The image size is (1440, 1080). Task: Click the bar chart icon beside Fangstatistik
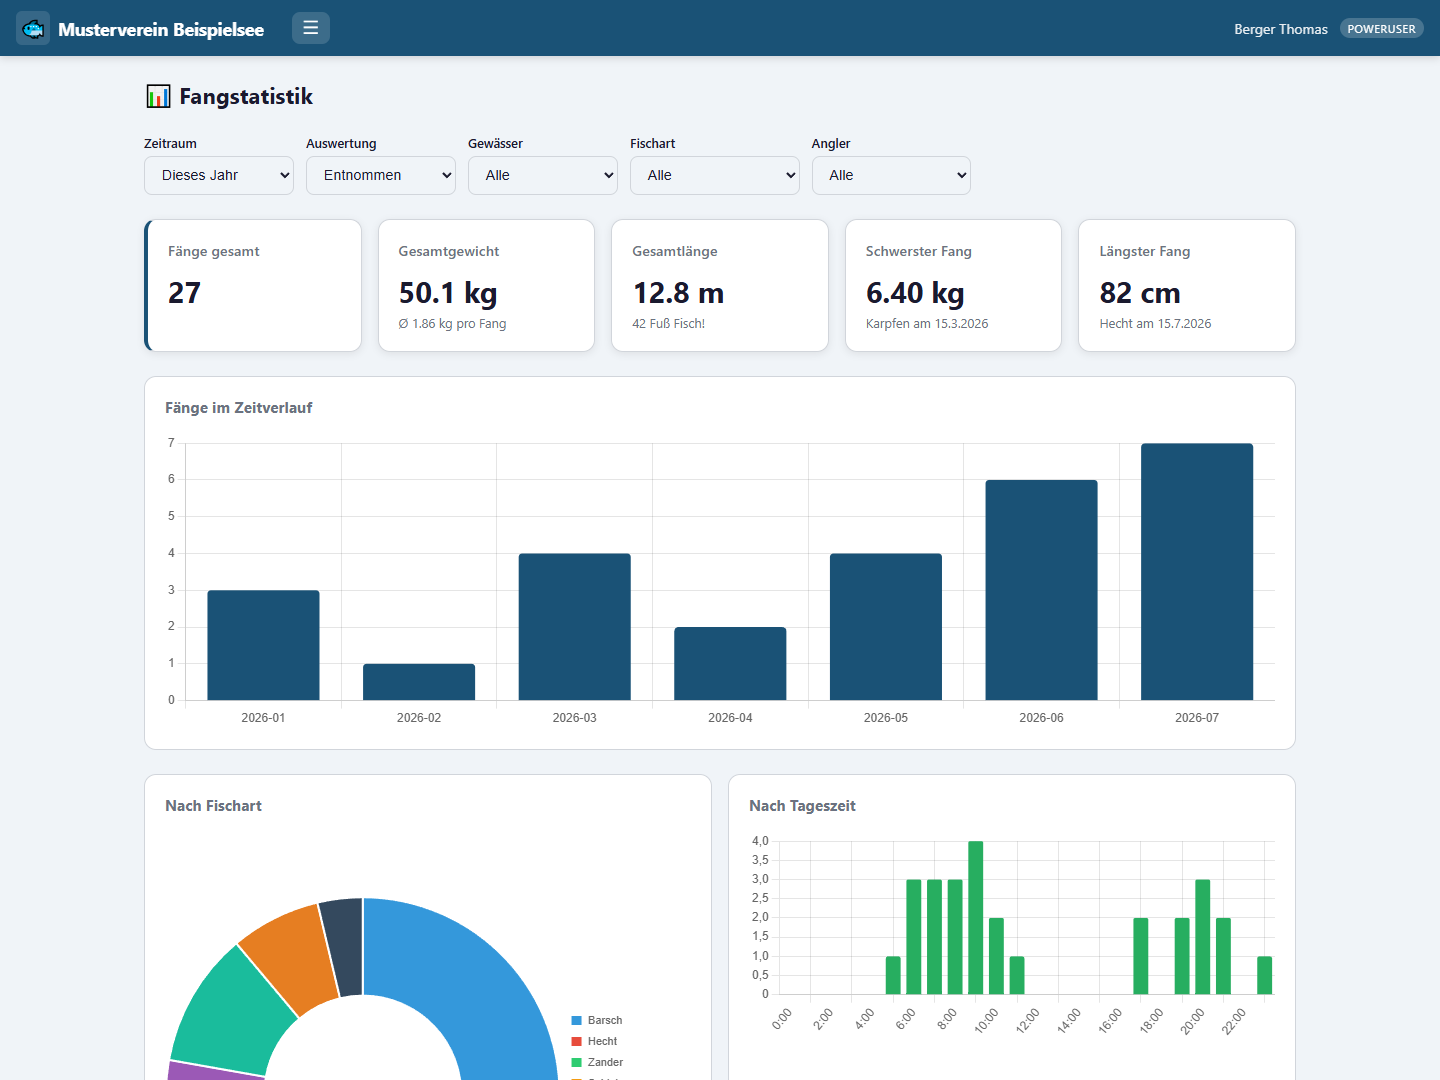tap(158, 96)
